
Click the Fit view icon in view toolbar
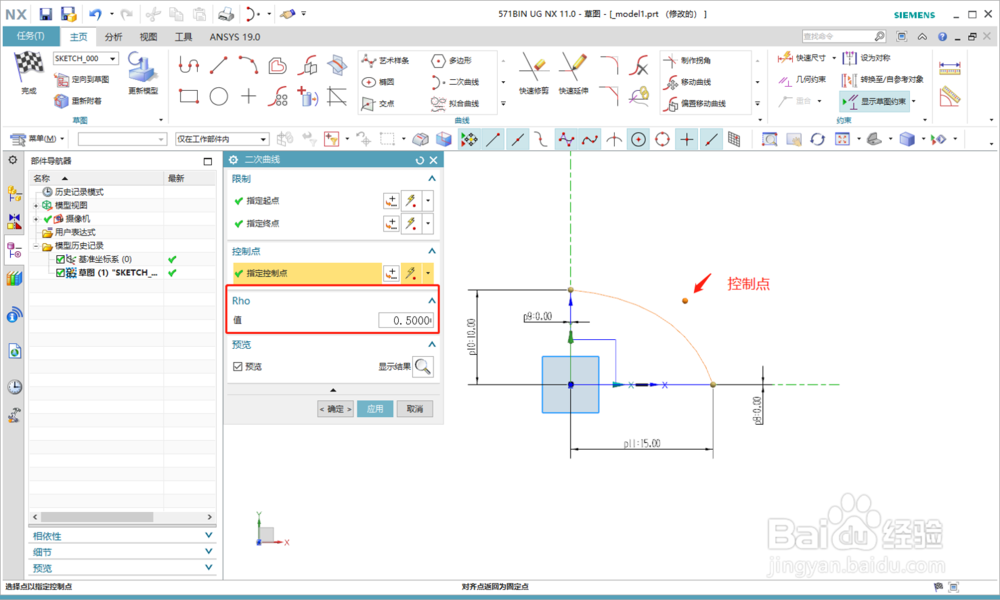pyautogui.click(x=842, y=139)
